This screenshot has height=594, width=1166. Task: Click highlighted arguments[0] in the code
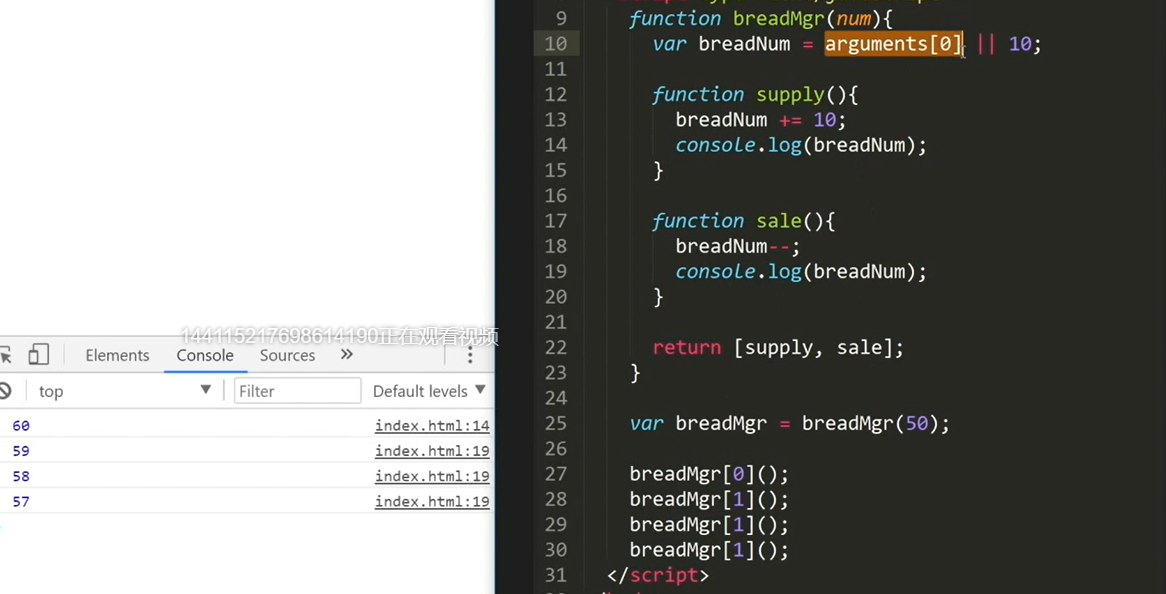pos(894,44)
